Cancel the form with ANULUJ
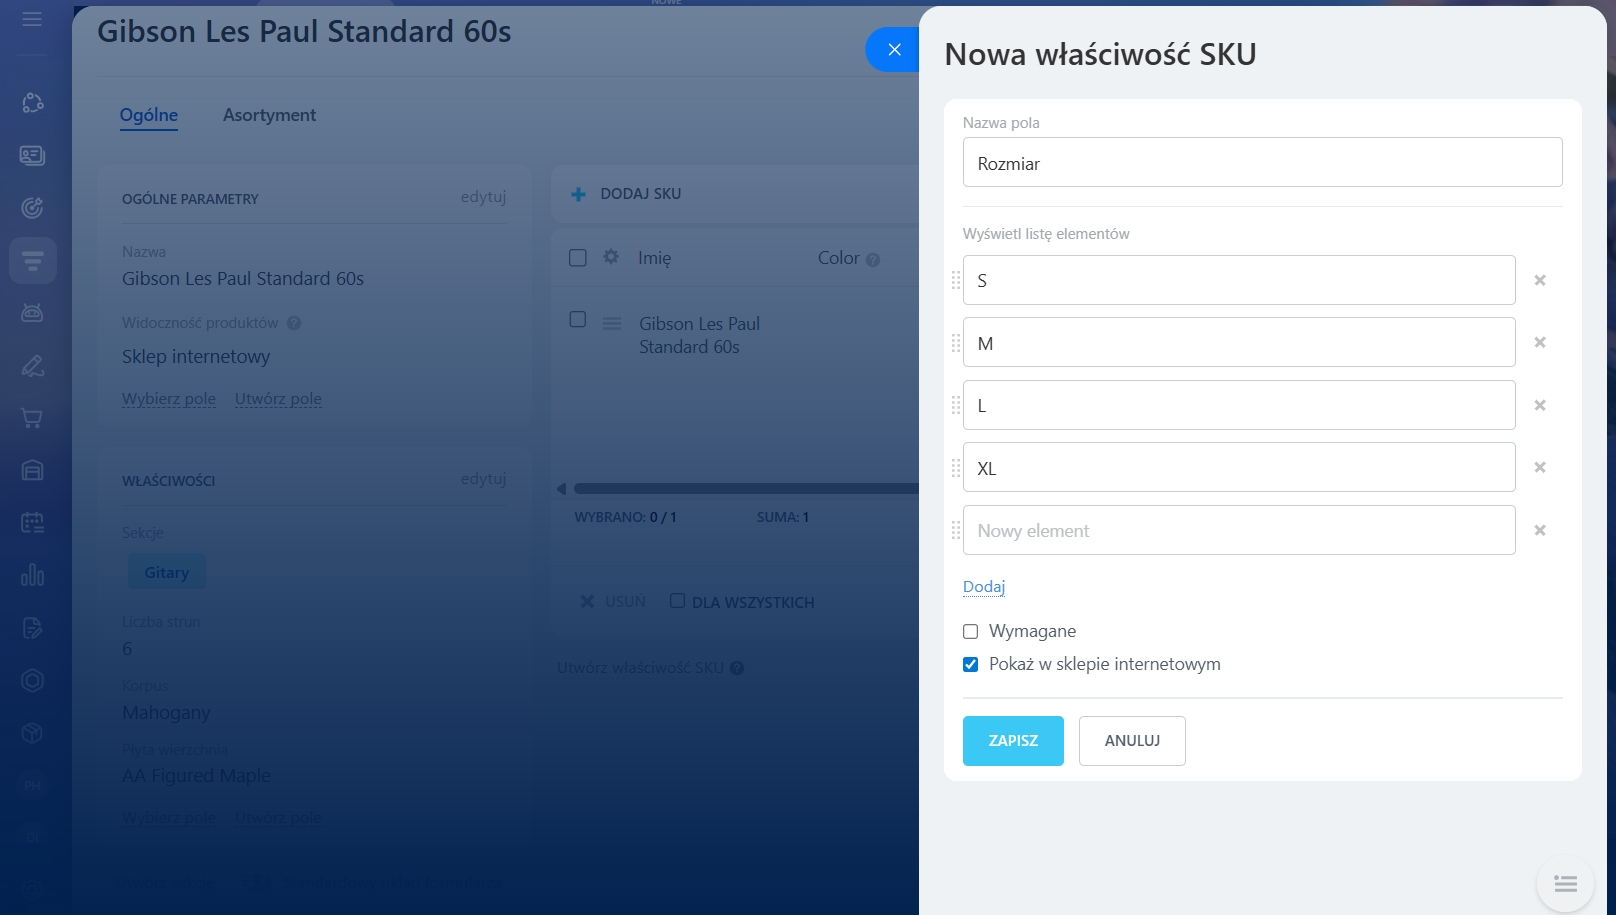The width and height of the screenshot is (1616, 915). pos(1132,741)
